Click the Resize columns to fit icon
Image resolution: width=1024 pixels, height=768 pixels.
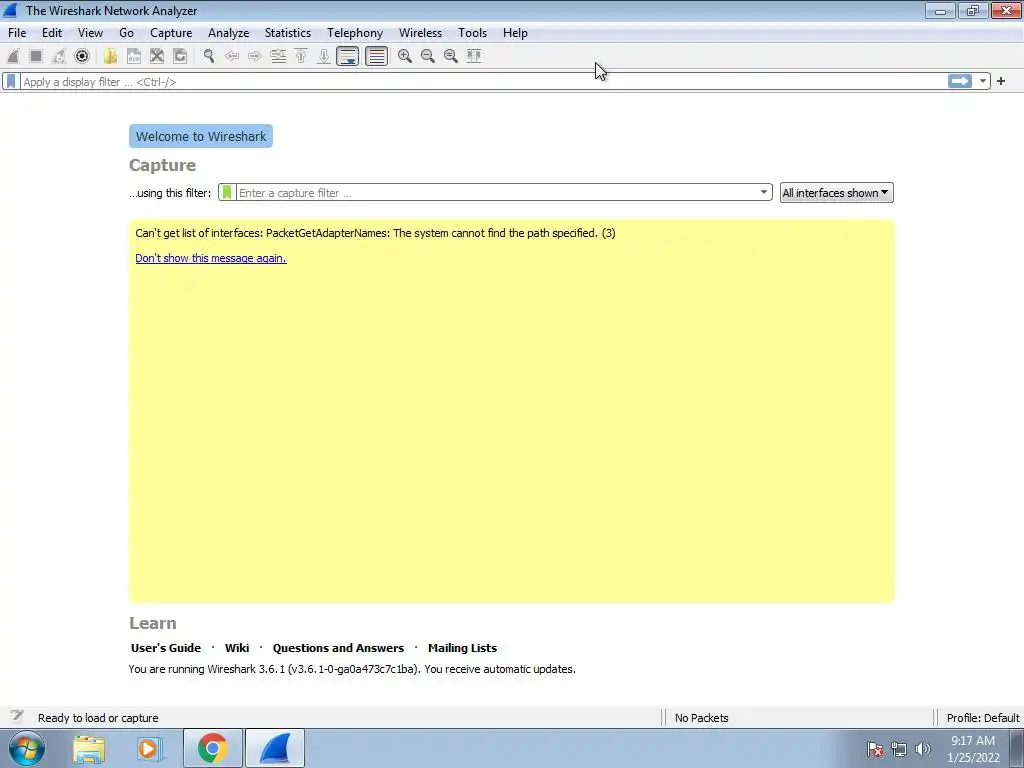pyautogui.click(x=474, y=56)
